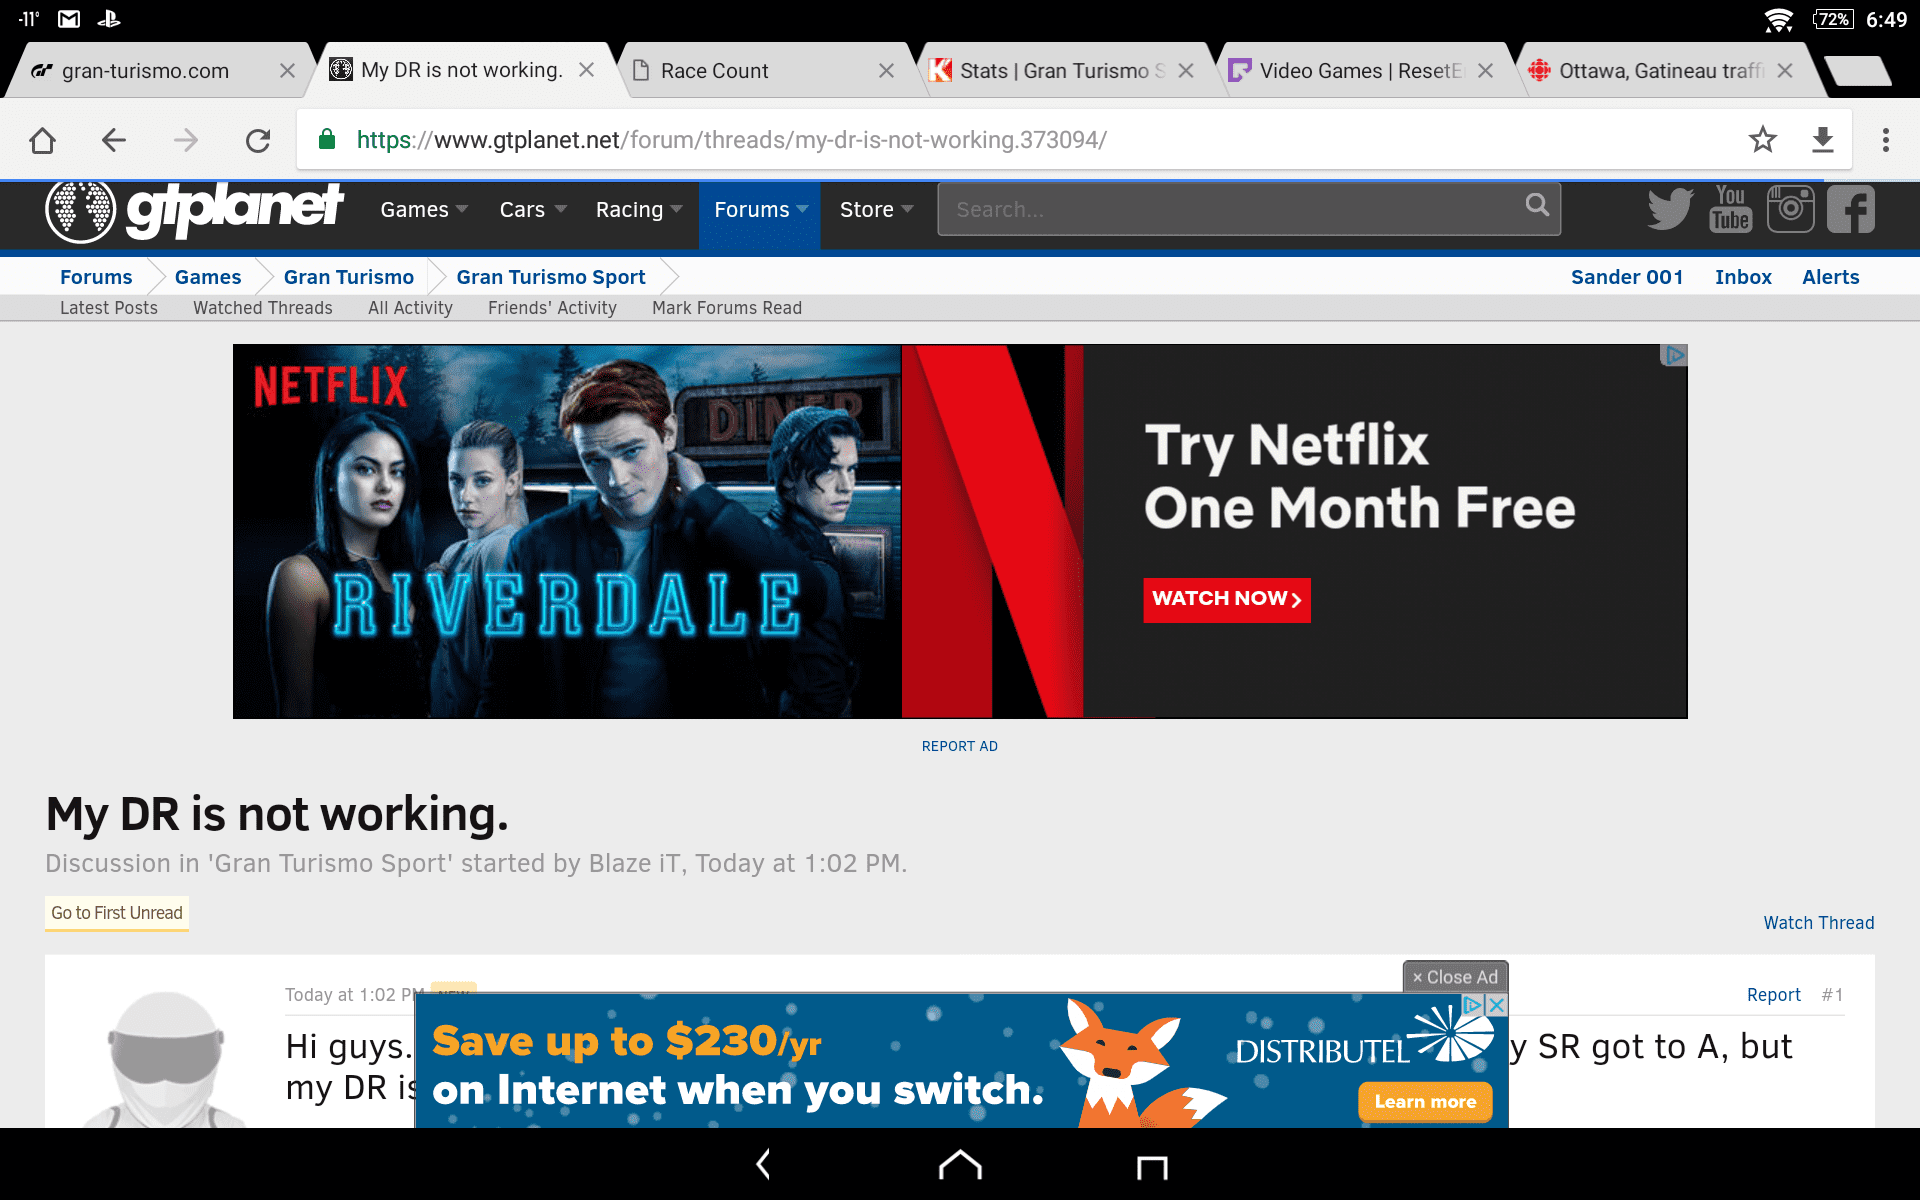This screenshot has height=1200, width=1920.
Task: Click the AdChoices icon on Netflix ad
Action: click(x=1674, y=355)
